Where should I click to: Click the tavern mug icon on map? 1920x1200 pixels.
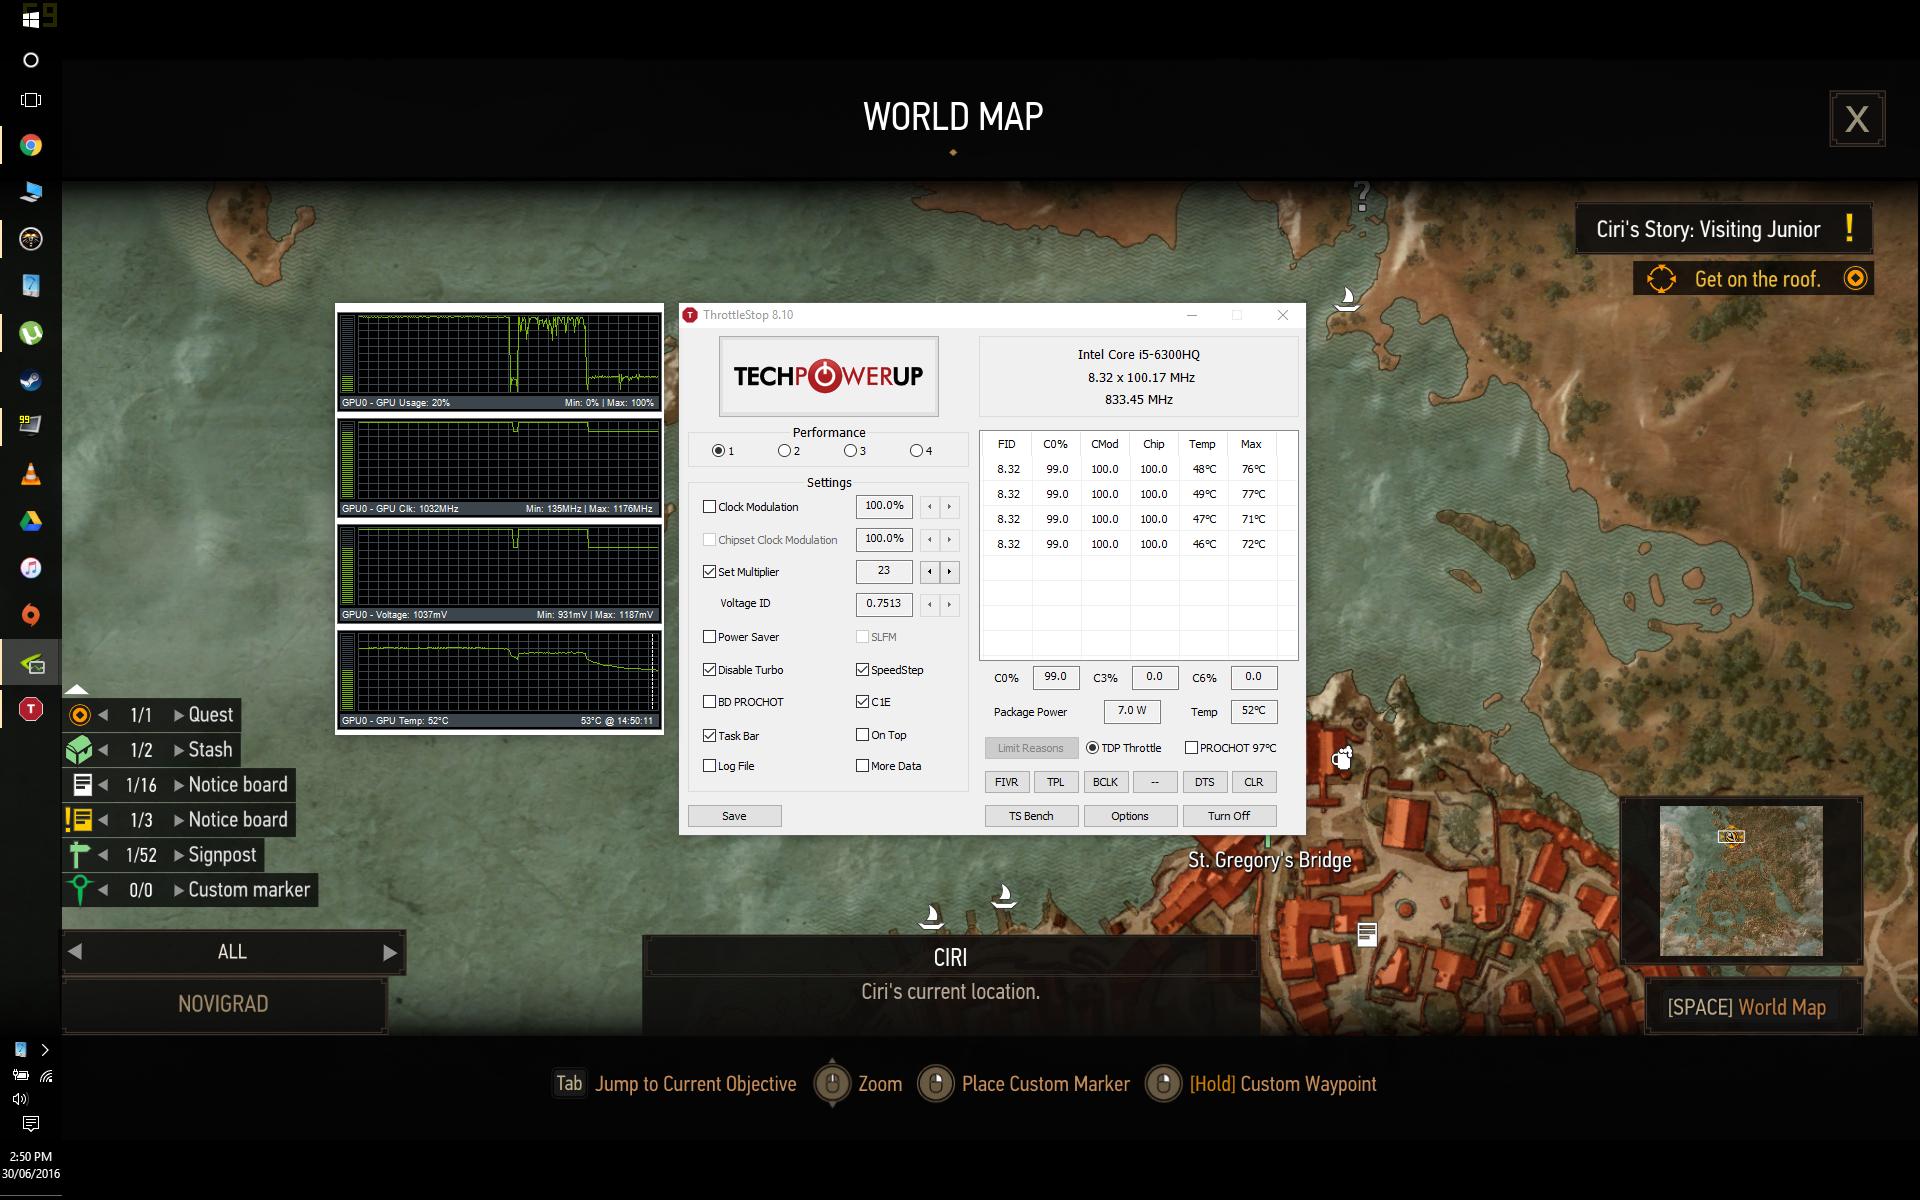(x=1342, y=758)
